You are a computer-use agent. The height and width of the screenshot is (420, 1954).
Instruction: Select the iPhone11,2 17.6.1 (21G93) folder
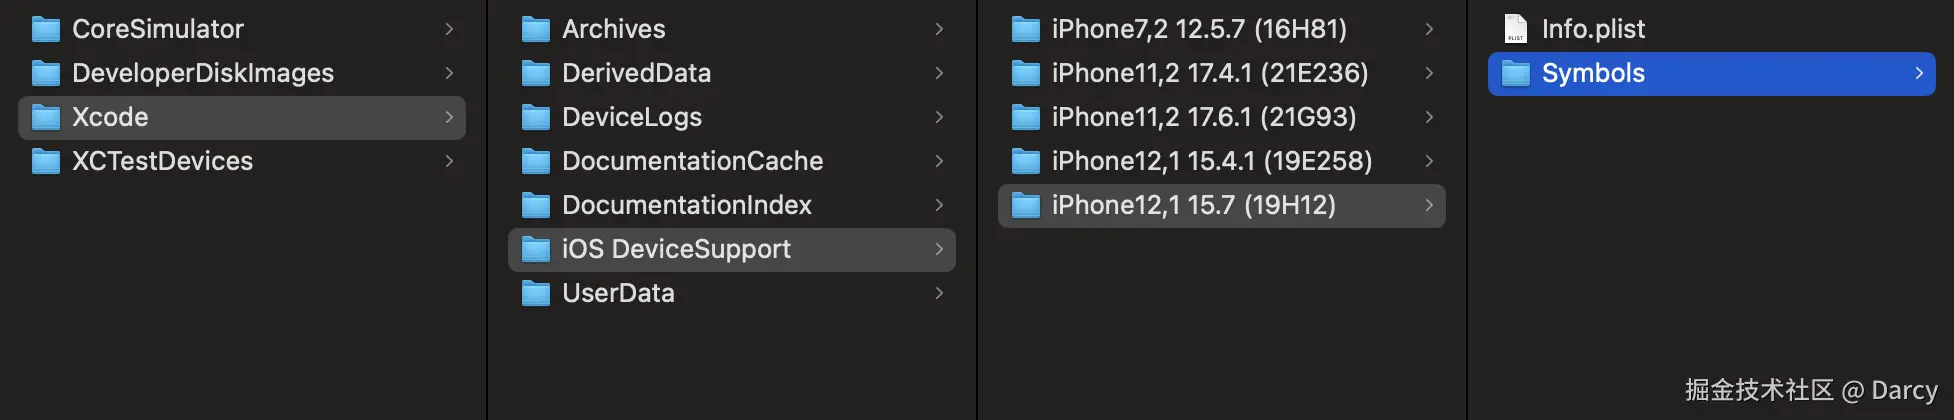click(1204, 118)
